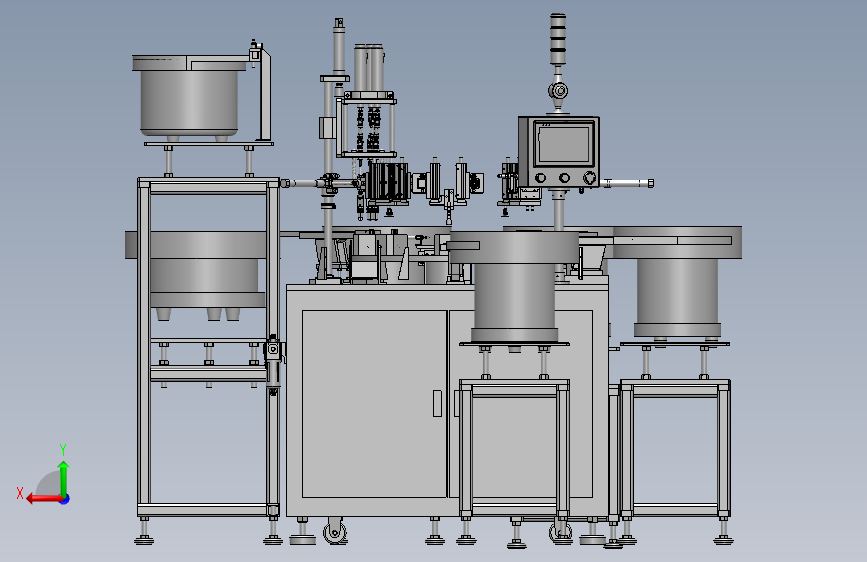The width and height of the screenshot is (867, 562).
Task: Select the cabinet door handle on the base
Action: tap(437, 403)
